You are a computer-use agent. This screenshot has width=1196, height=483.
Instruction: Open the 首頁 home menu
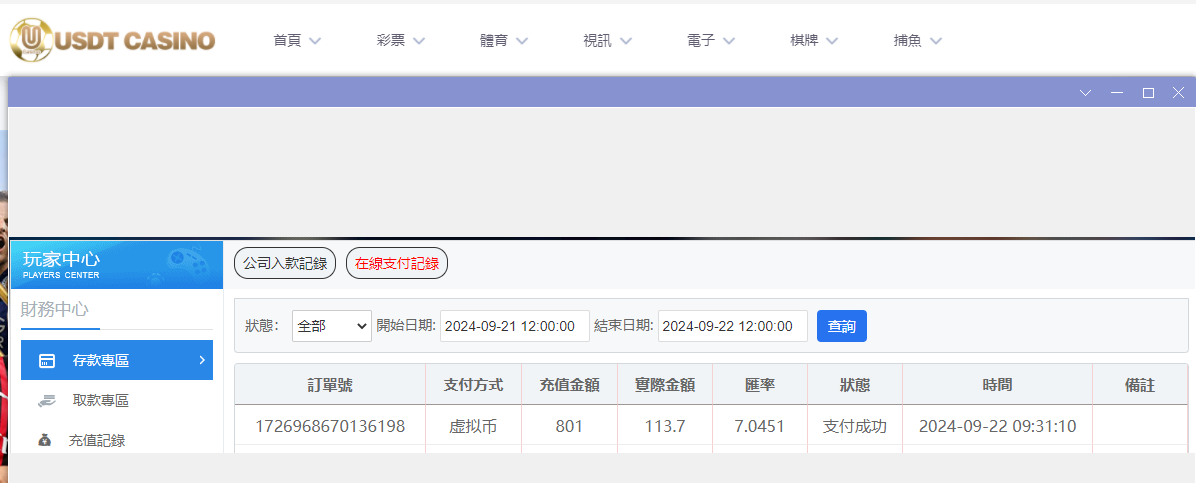tap(297, 41)
